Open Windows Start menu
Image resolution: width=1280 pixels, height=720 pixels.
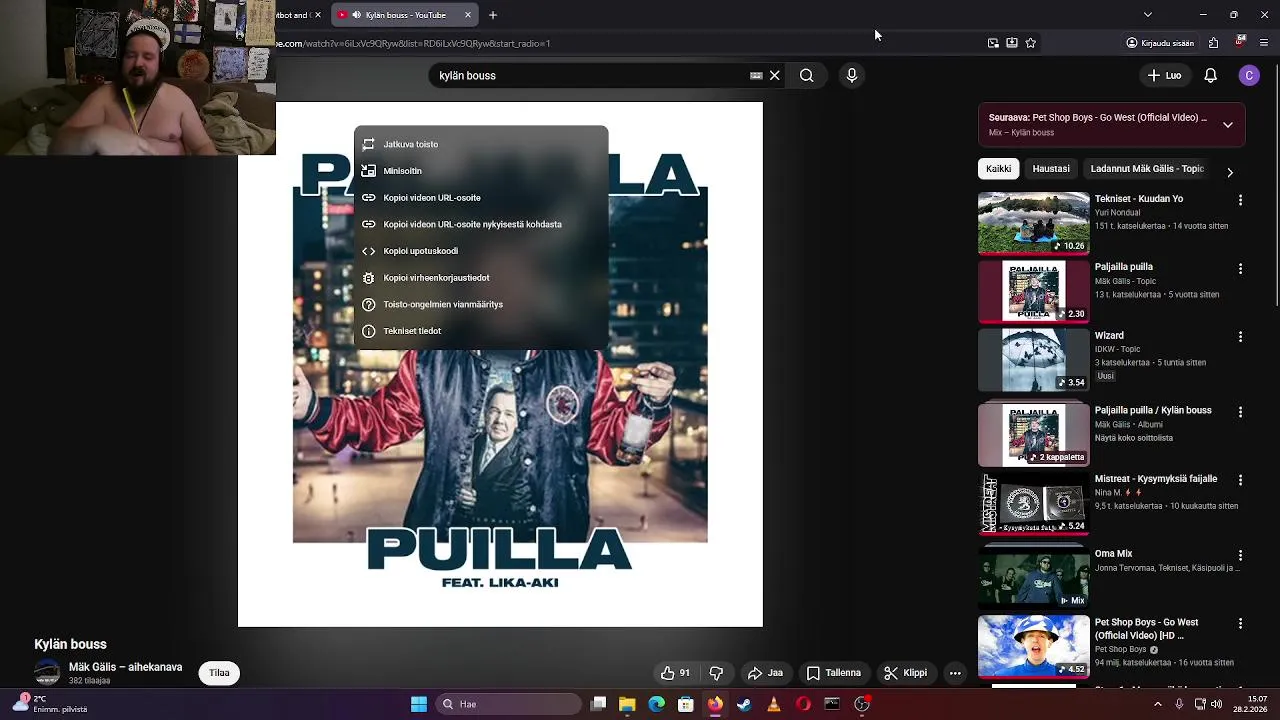pos(419,704)
